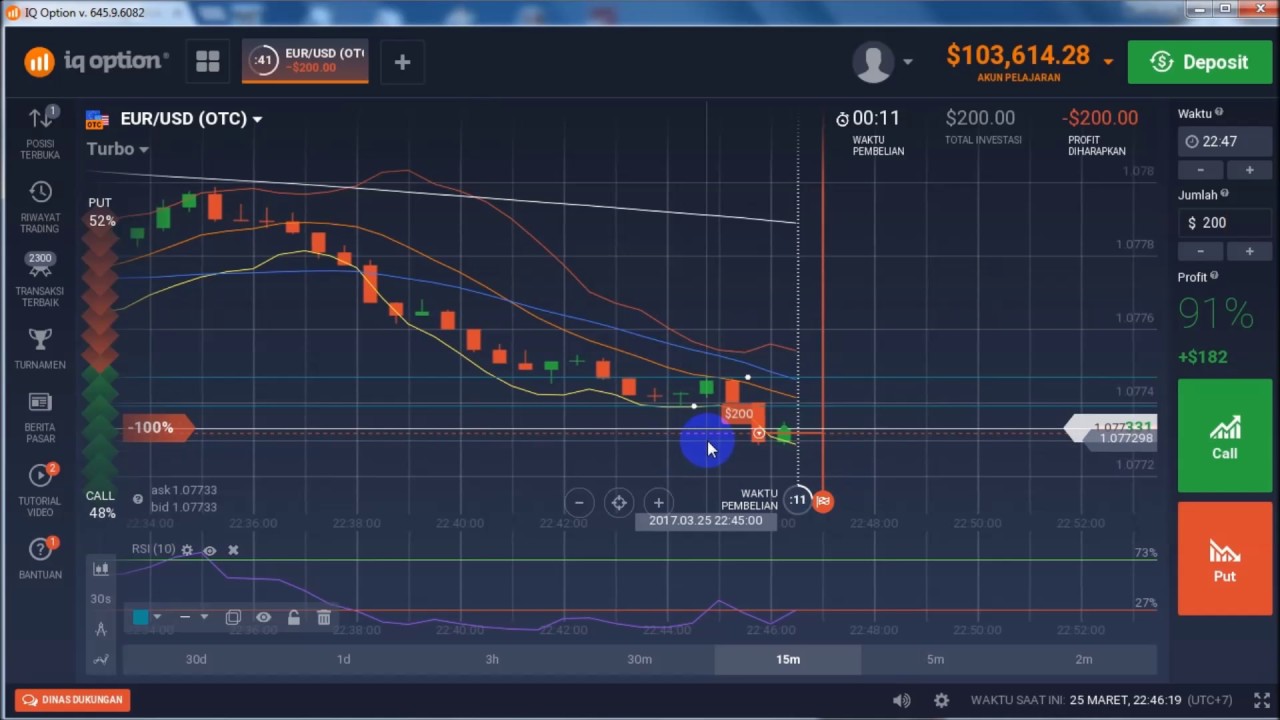Screen dimensions: 1280x720
Task: Add a new asset tab with plus
Action: [402, 62]
